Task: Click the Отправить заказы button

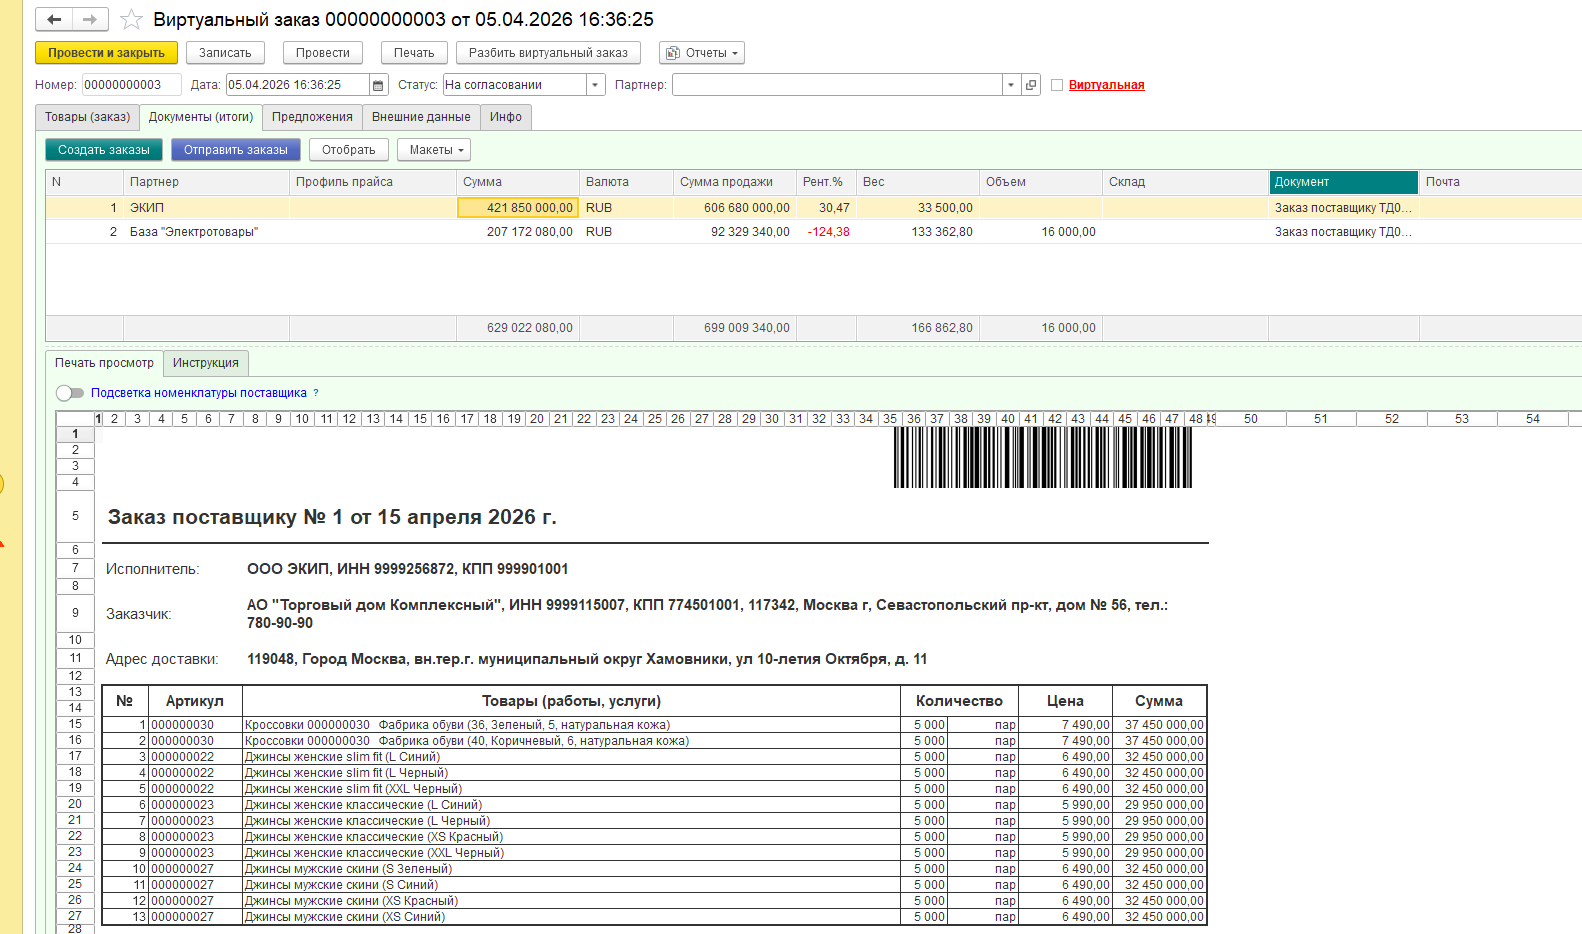Action: tap(235, 150)
